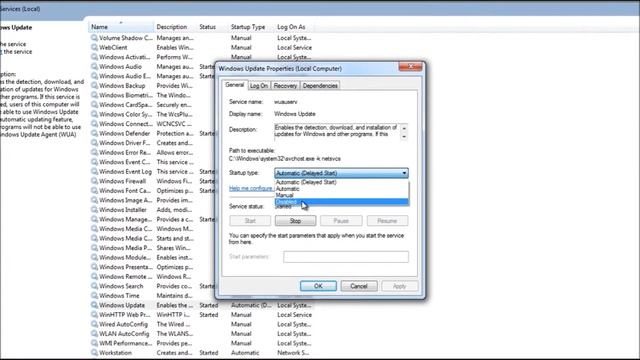Select the Windows Presentation Foundation row name
The image size is (640, 360).
tap(126, 267)
